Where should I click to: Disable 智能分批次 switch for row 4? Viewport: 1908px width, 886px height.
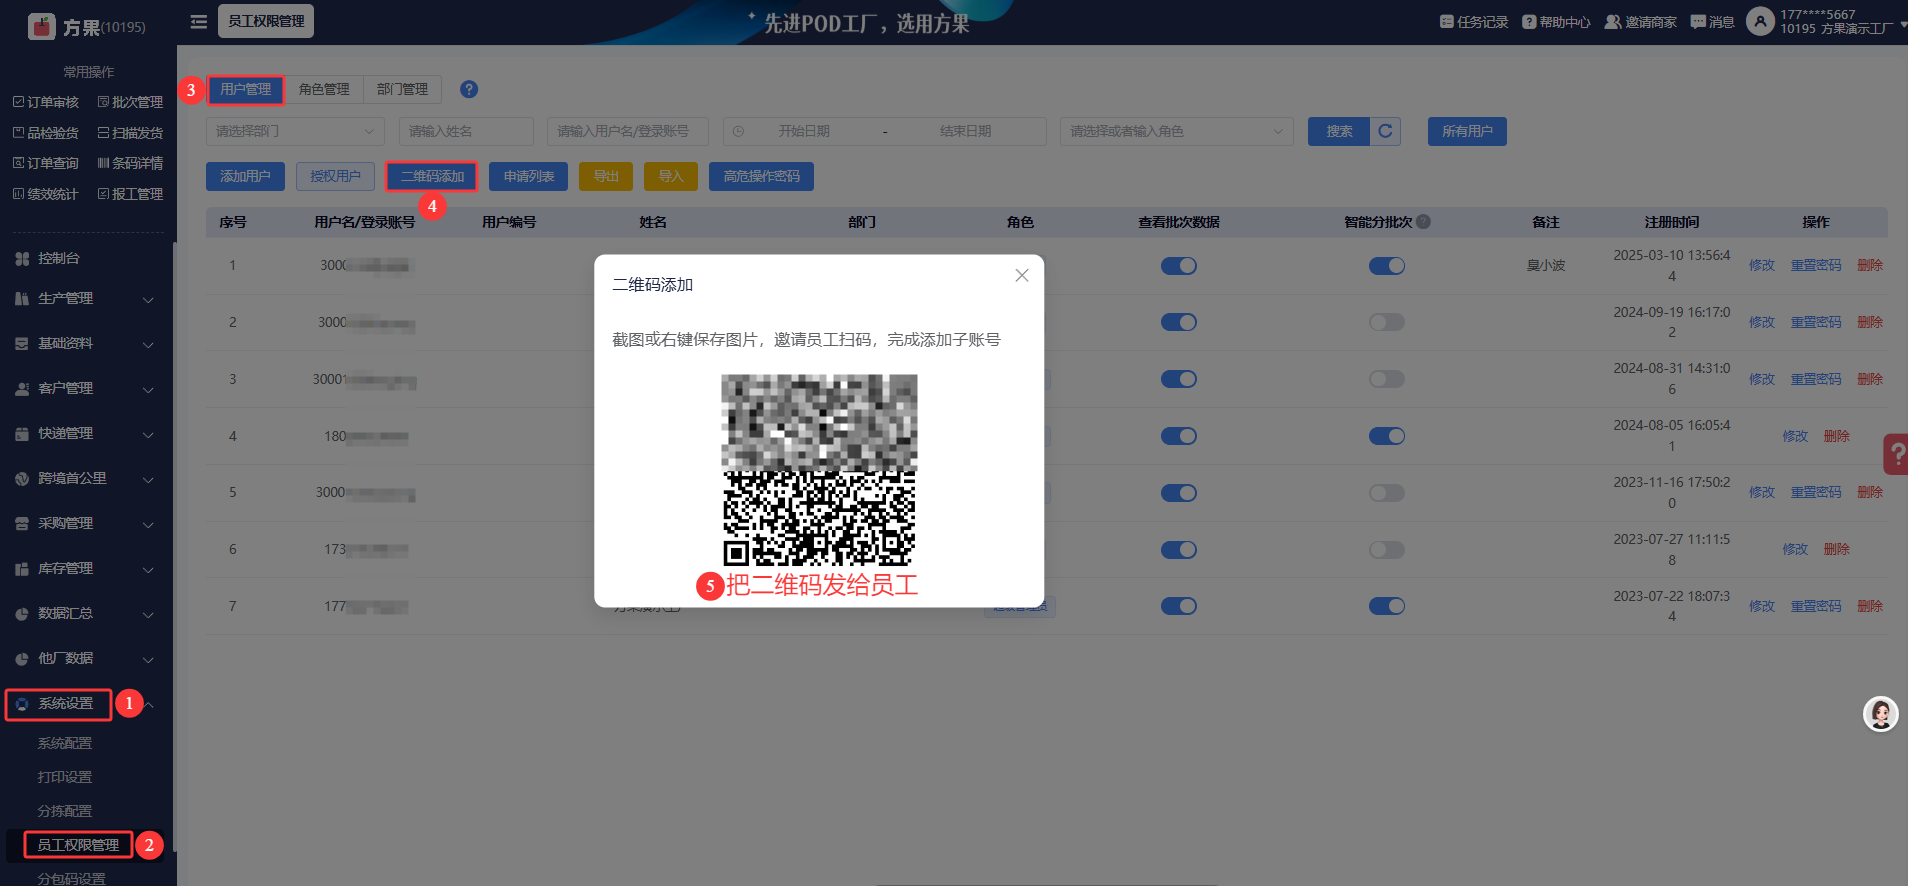(x=1386, y=436)
